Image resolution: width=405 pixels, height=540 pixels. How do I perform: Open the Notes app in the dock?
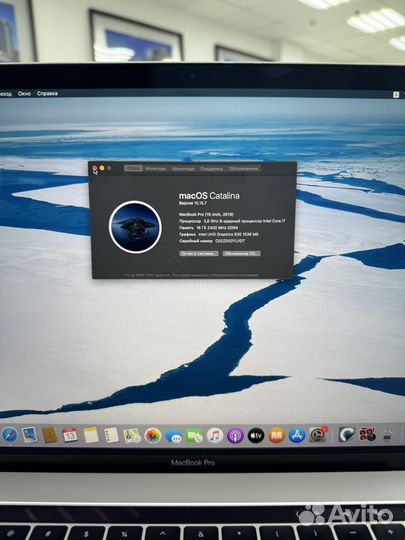pos(91,435)
